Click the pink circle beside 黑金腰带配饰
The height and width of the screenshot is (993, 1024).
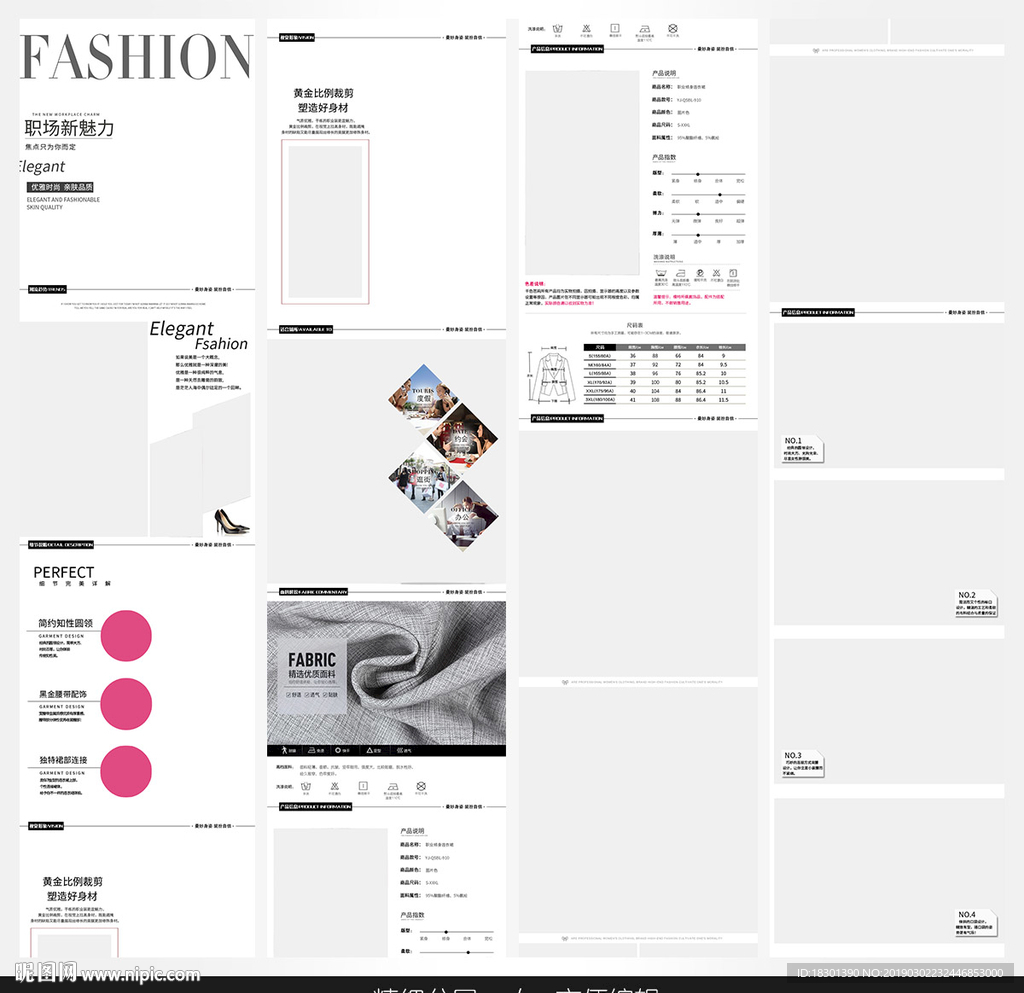126,704
